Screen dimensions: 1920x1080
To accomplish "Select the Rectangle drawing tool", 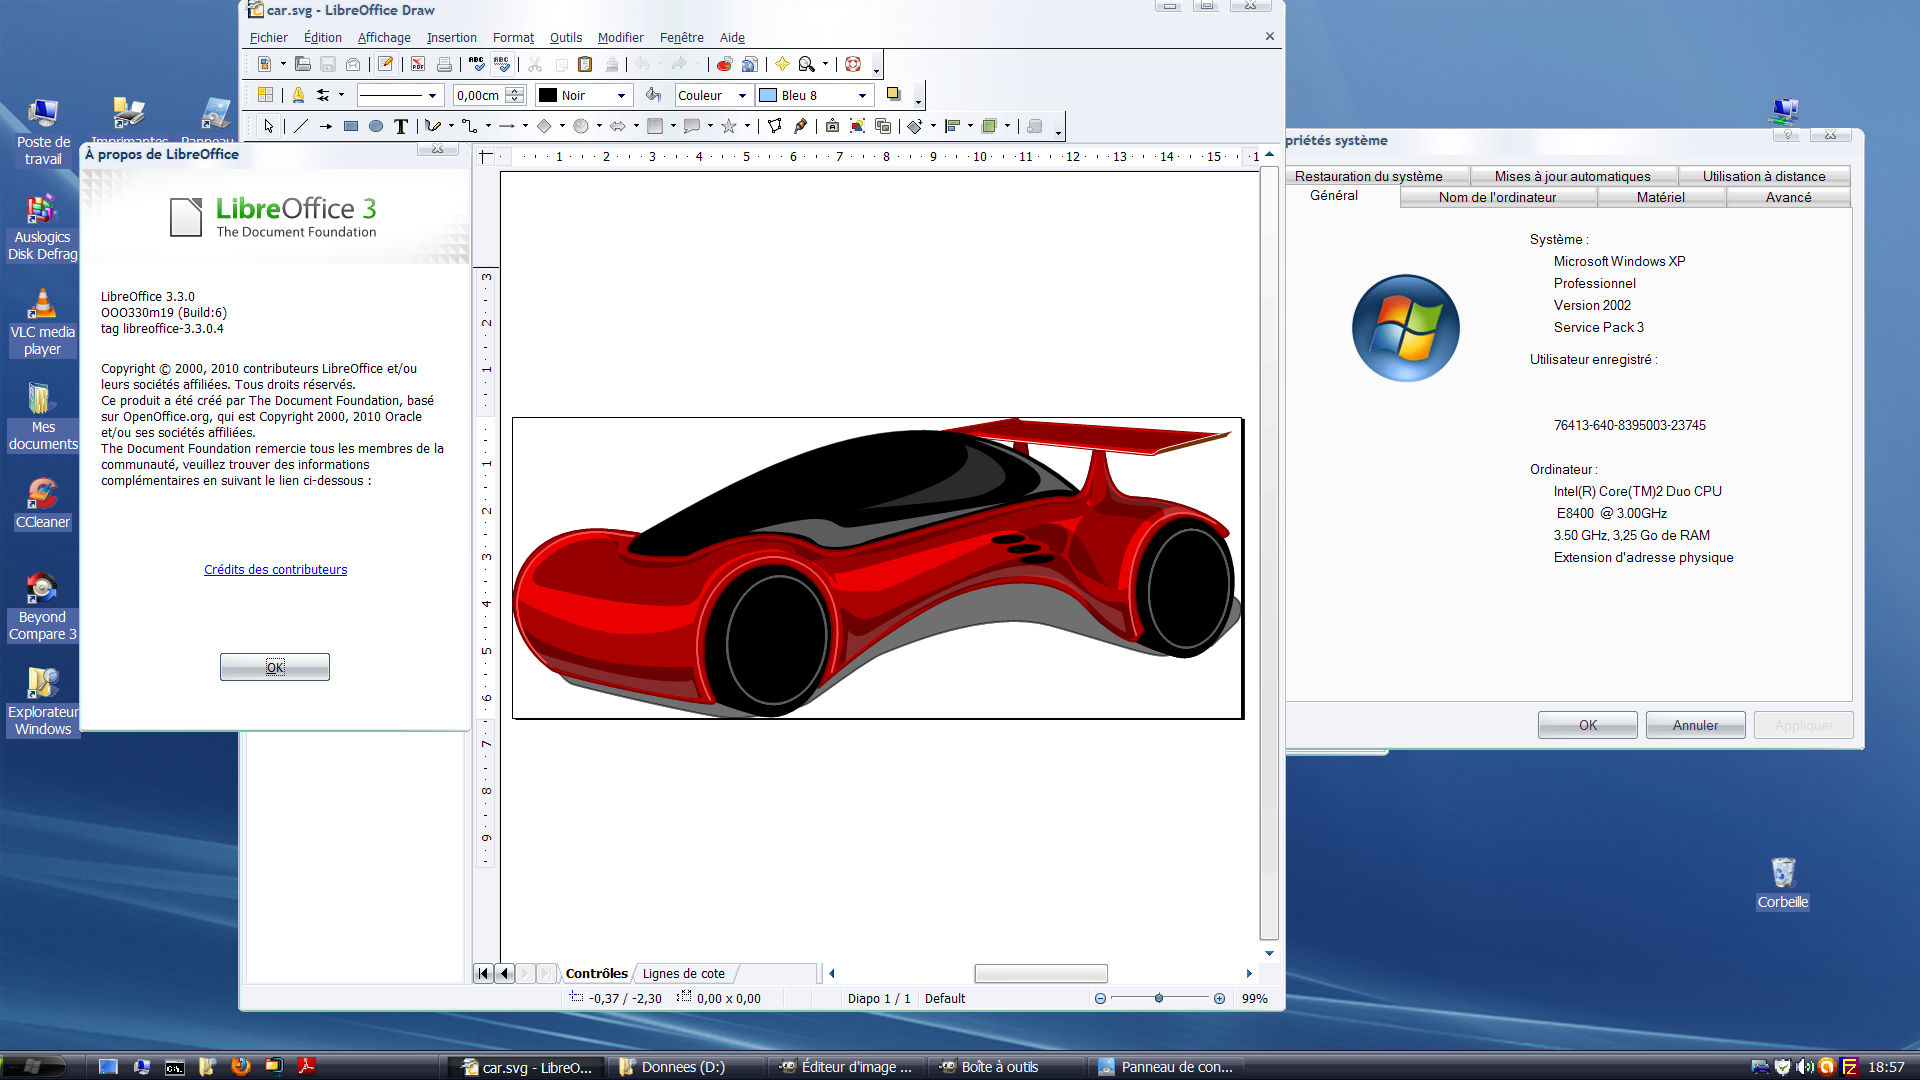I will (351, 126).
